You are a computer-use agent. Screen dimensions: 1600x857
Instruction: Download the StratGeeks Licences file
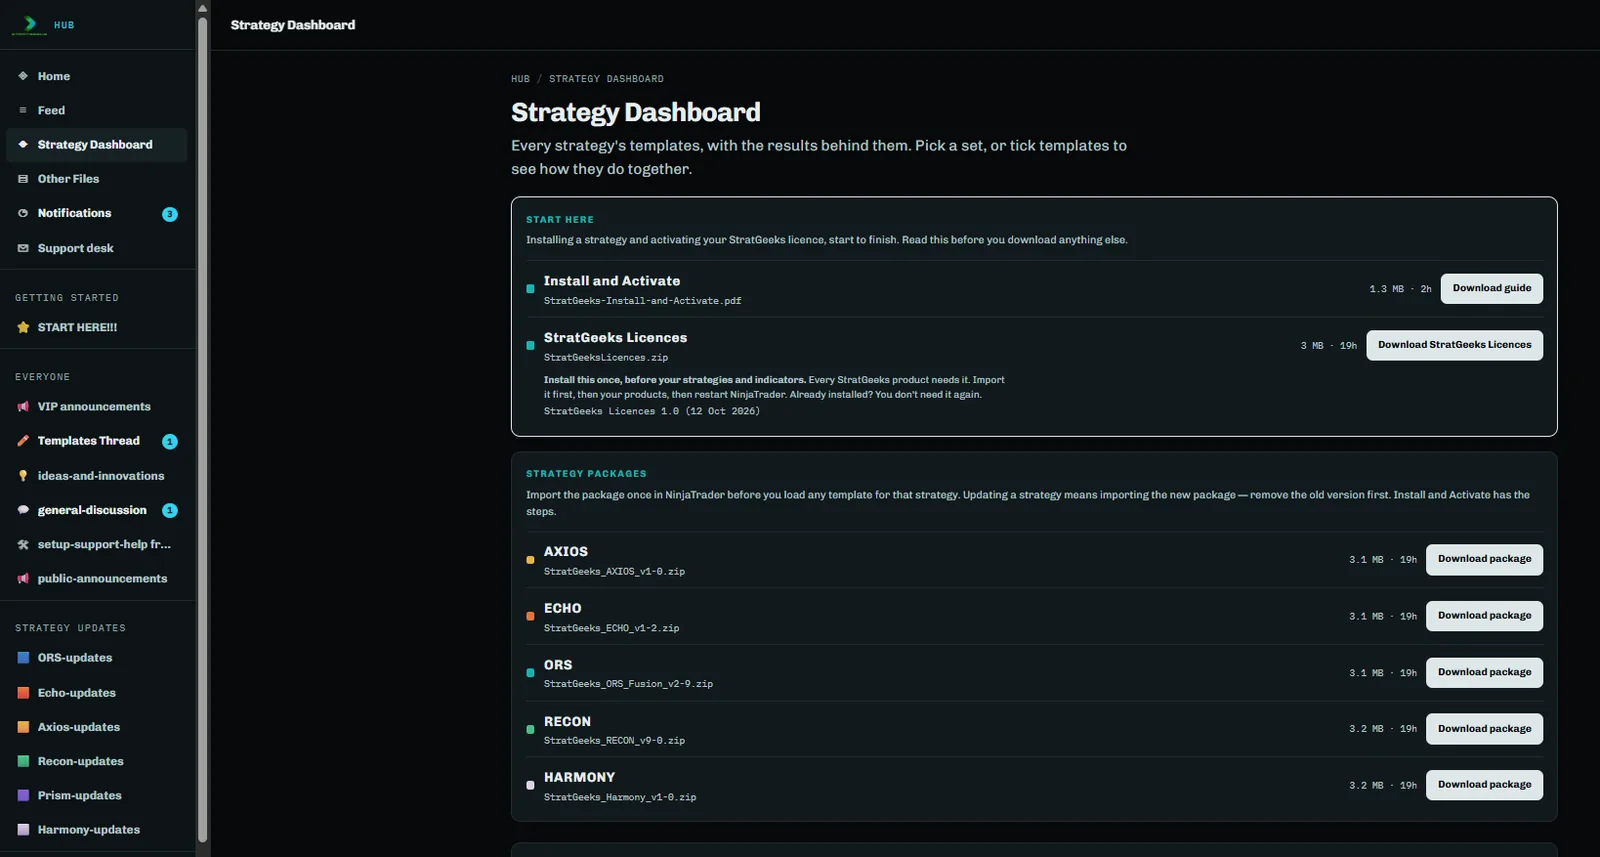tap(1454, 345)
